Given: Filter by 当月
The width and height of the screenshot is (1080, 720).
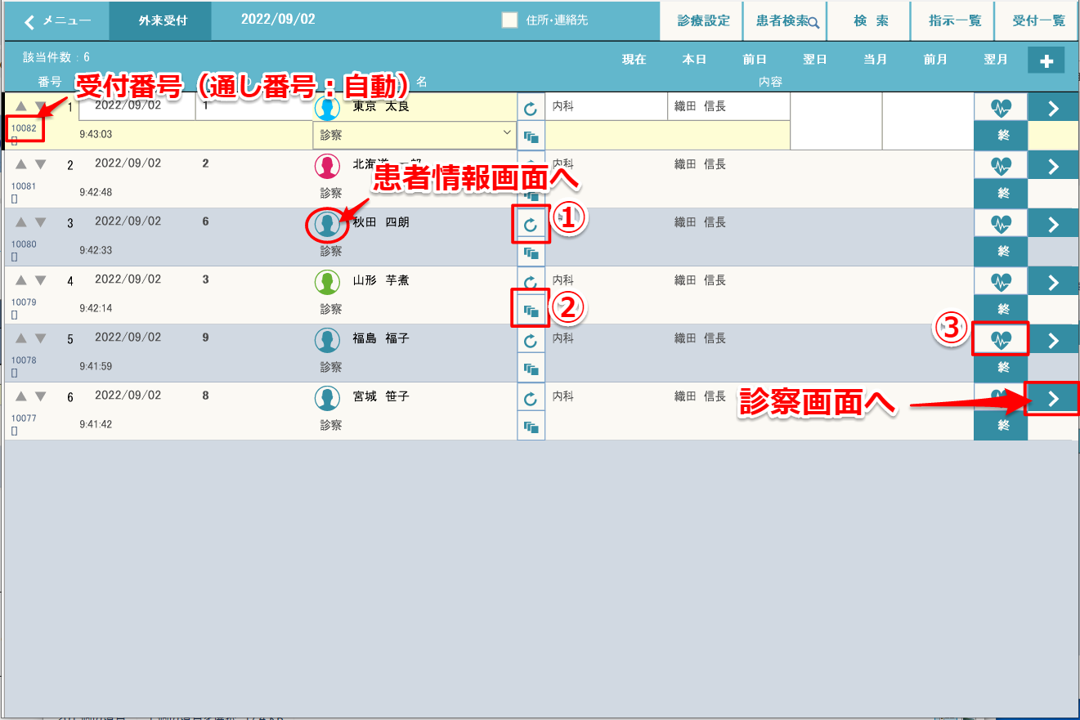Looking at the screenshot, I should click(x=875, y=60).
